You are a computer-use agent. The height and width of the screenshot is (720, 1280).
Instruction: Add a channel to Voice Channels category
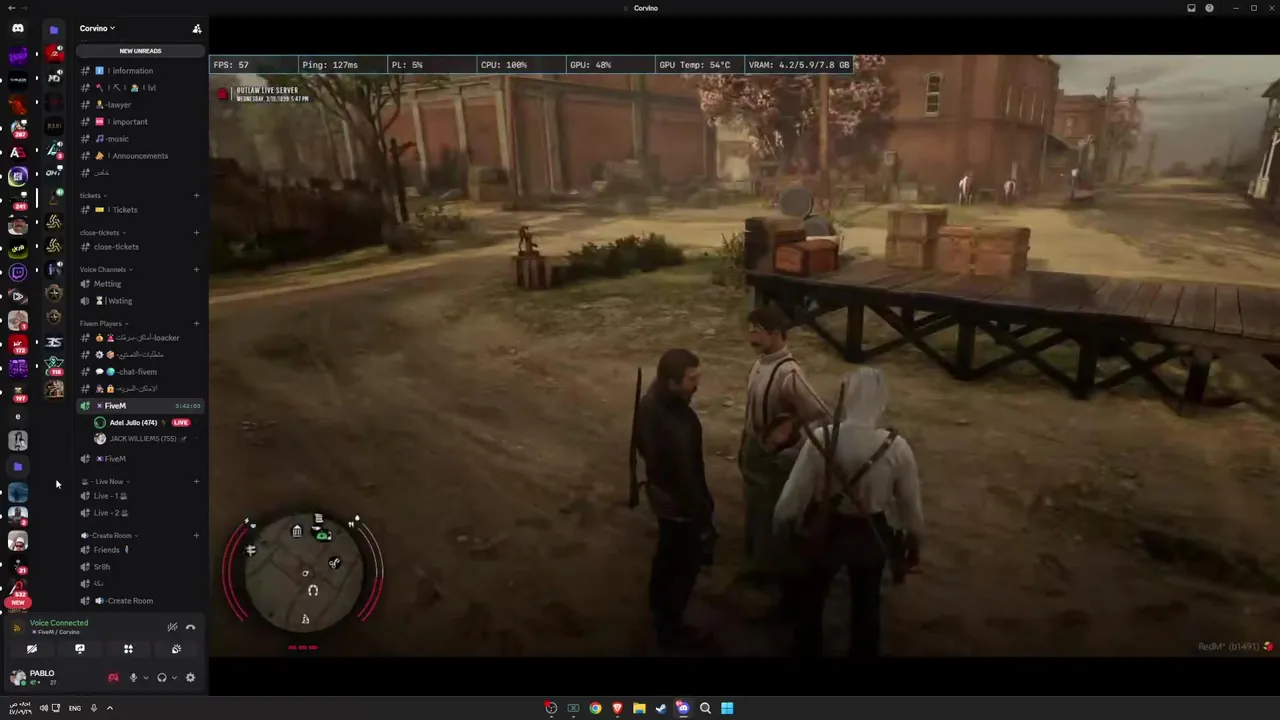coord(196,270)
